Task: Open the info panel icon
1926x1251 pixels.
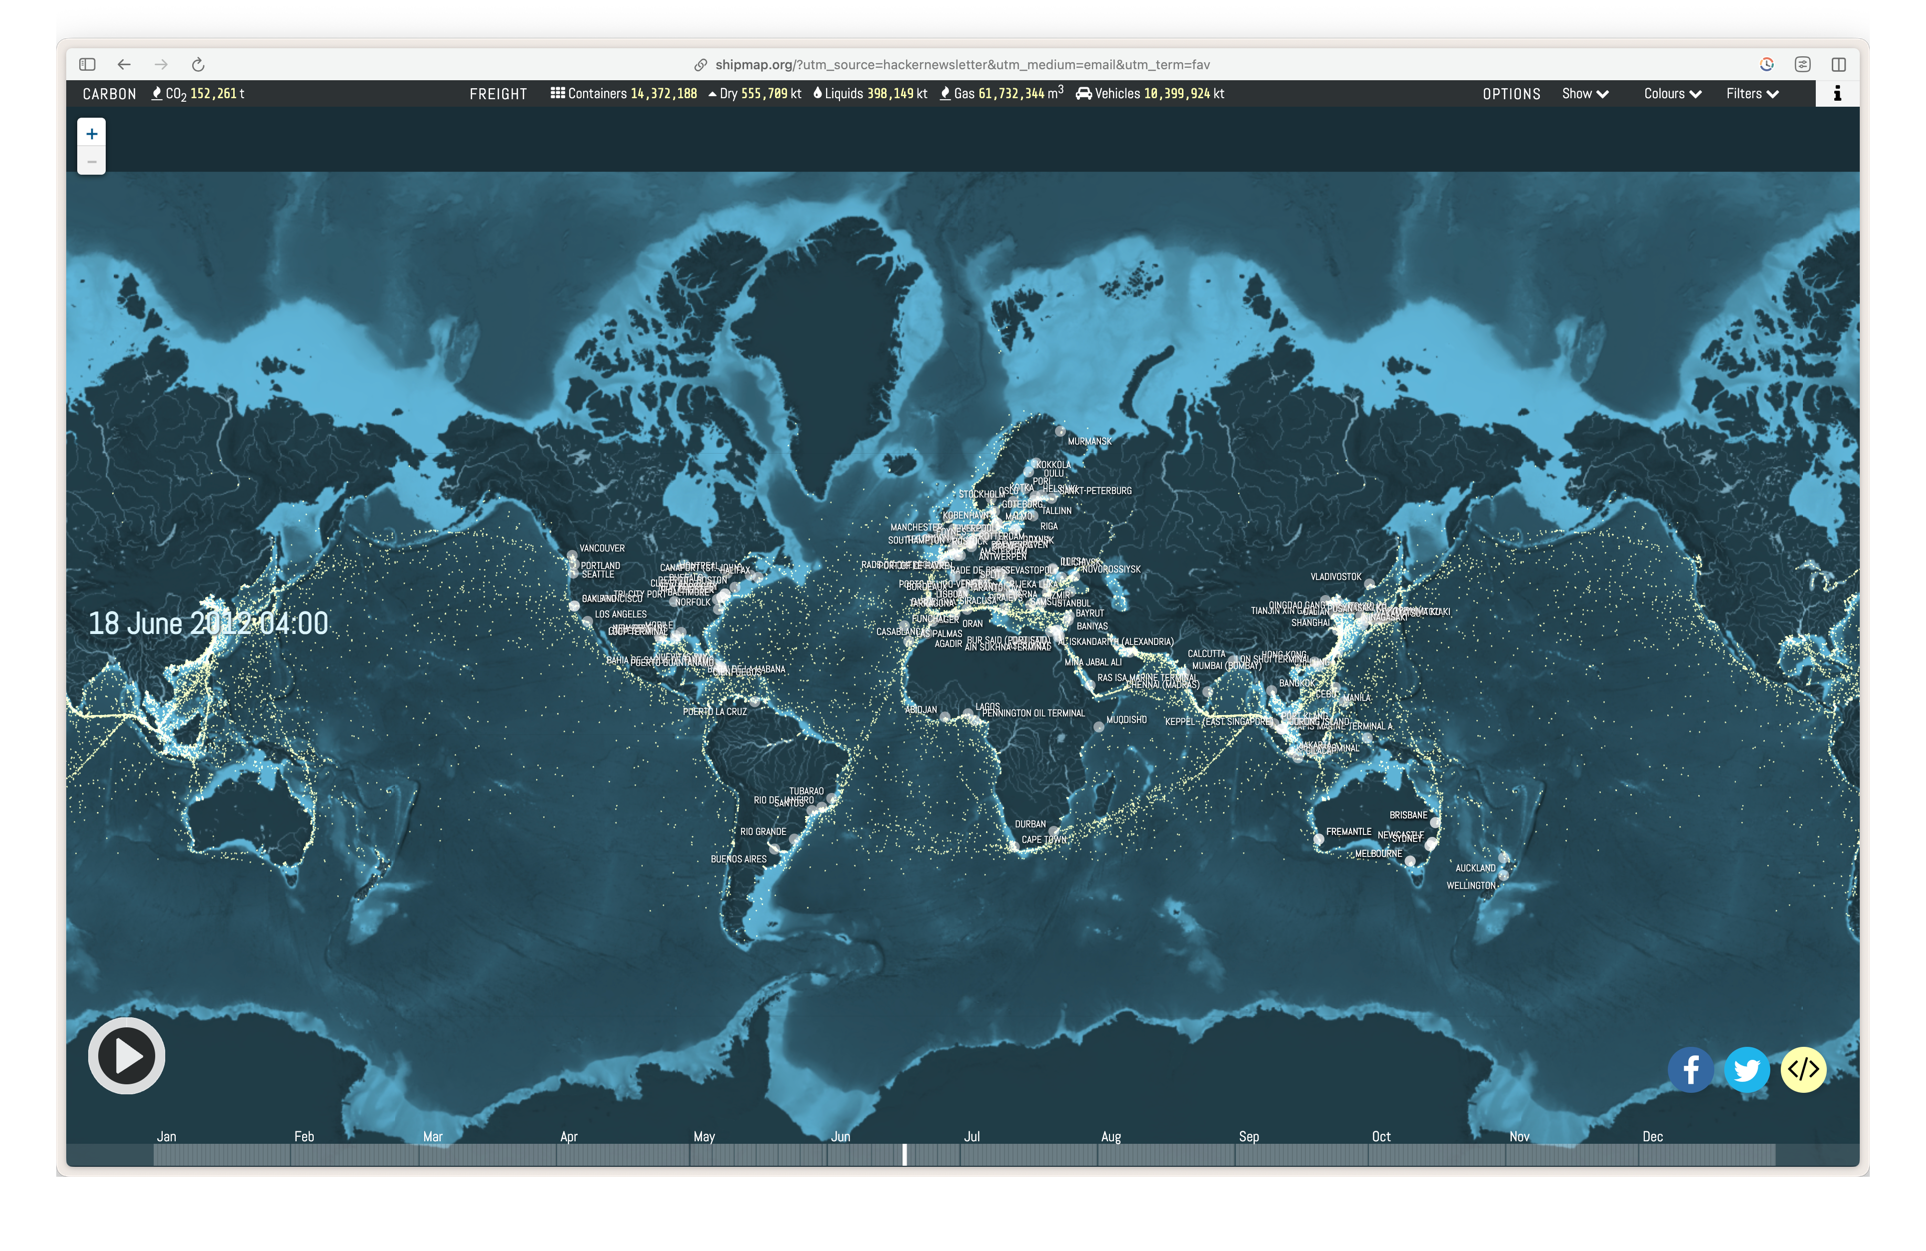Action: point(1837,93)
